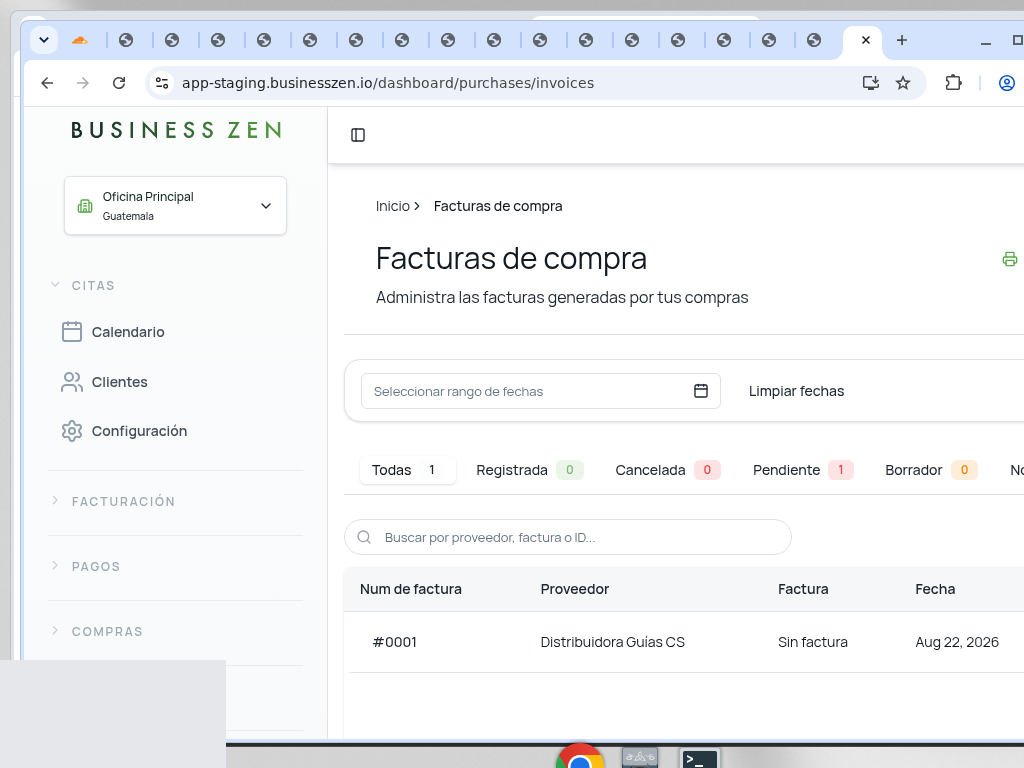Open the Oficina Principal branch selector
This screenshot has height=768, width=1024.
point(175,206)
